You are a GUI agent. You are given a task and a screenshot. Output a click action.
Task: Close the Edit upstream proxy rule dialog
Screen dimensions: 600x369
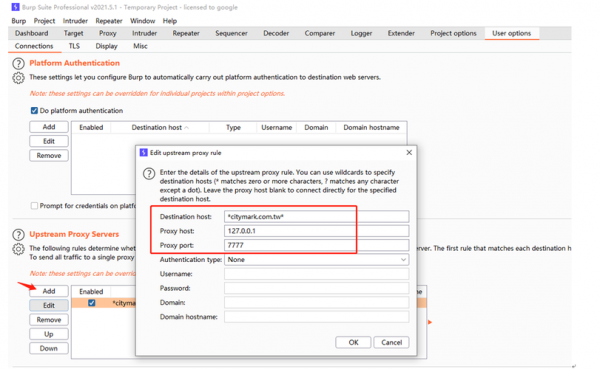pos(409,152)
